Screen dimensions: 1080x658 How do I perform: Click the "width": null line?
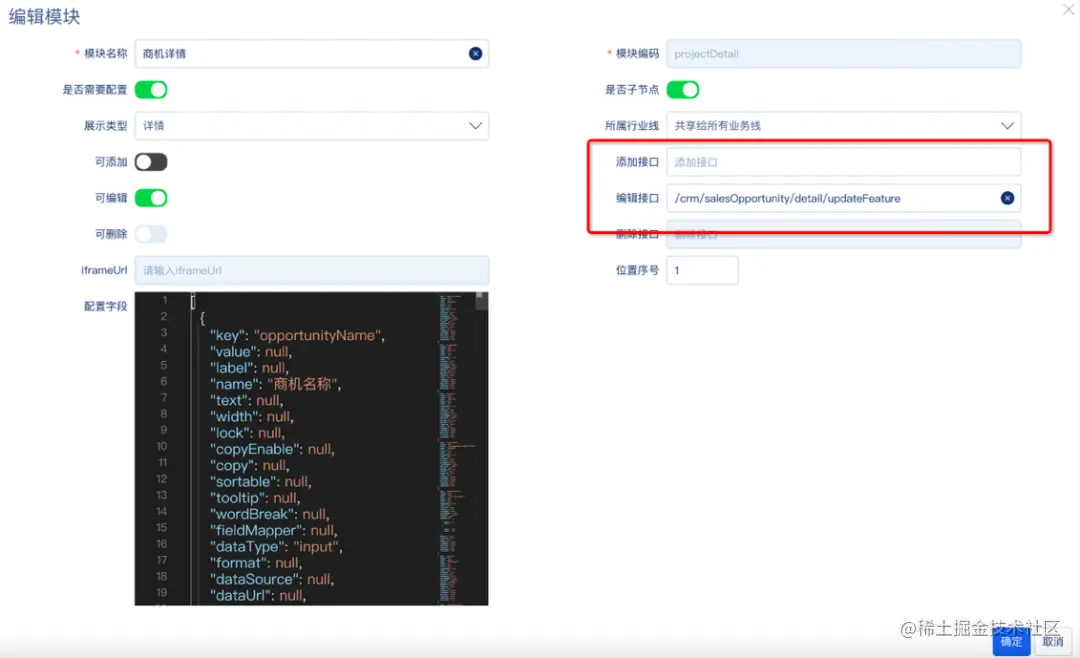[252, 417]
